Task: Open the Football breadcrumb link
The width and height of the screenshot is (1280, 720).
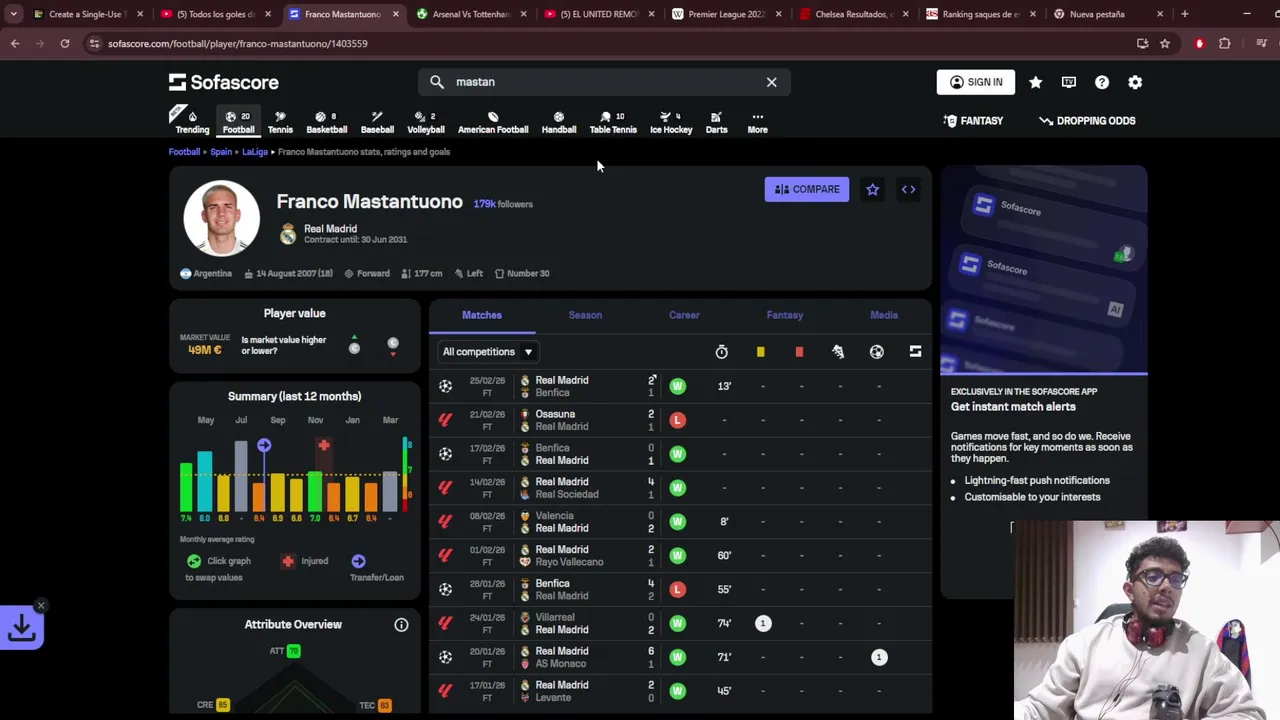Action: 184,152
